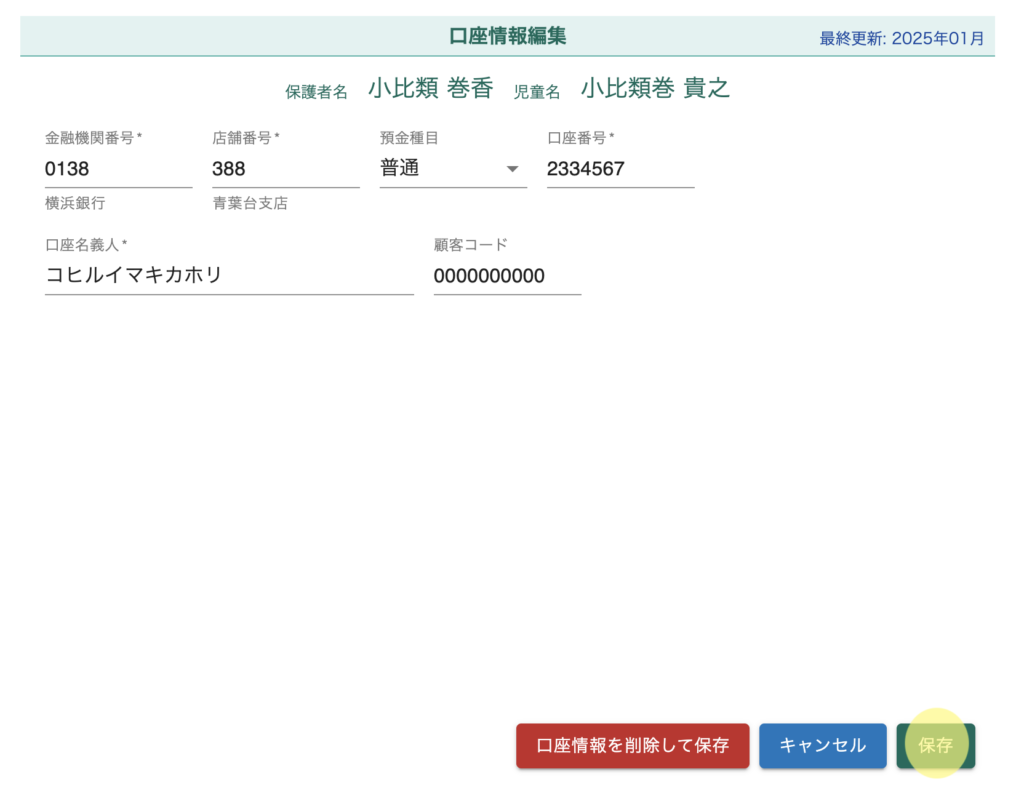Click the 店舗番号 field showing 388
The image size is (1024, 785).
pyautogui.click(x=285, y=169)
